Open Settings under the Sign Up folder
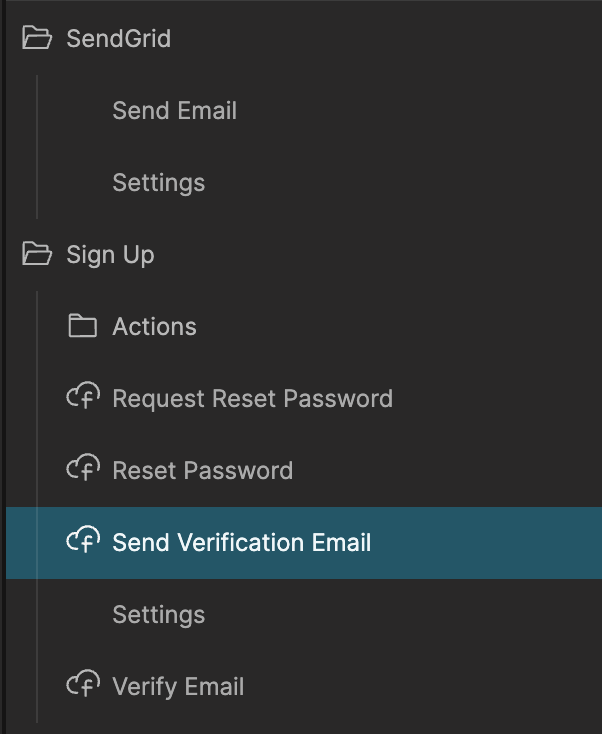The height and width of the screenshot is (734, 602). [158, 615]
